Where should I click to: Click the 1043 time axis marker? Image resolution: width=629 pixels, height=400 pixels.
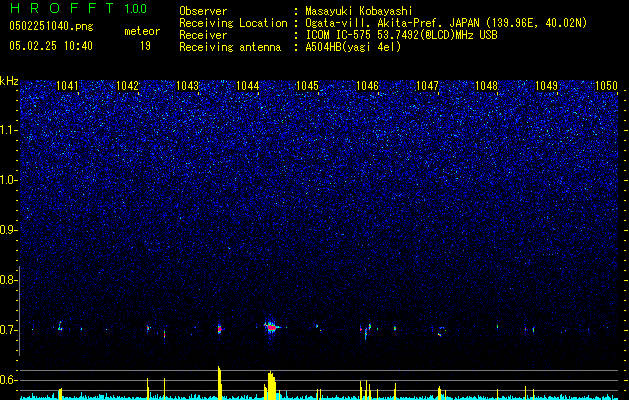187,85
